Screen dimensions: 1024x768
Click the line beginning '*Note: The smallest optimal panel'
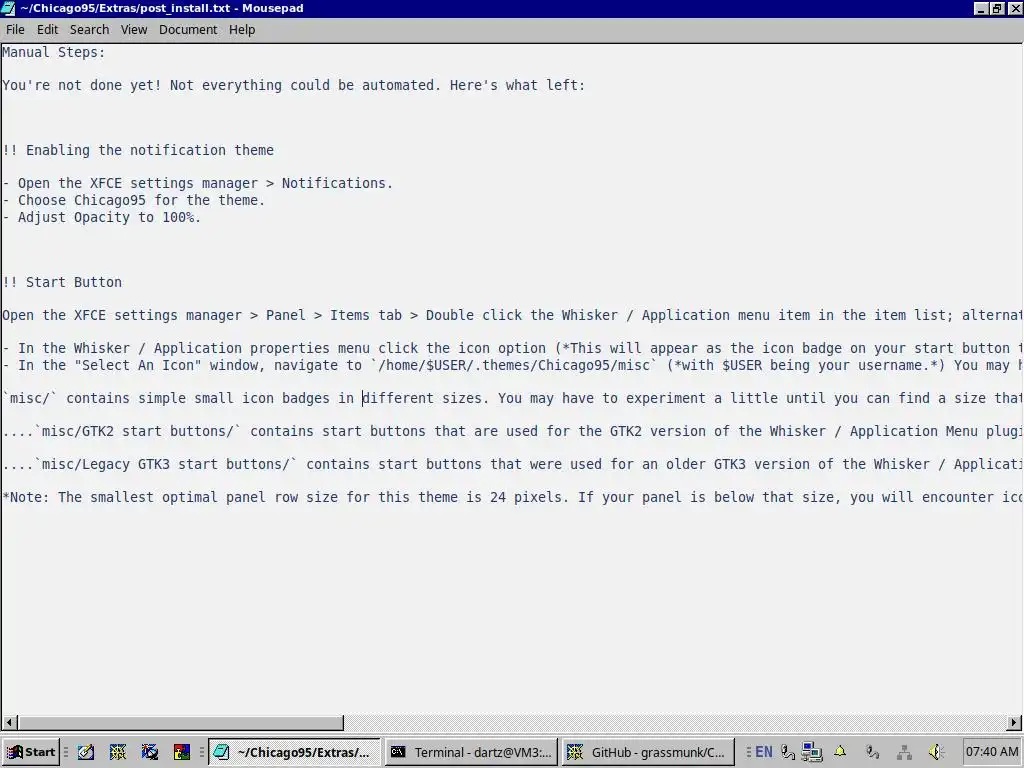point(512,497)
